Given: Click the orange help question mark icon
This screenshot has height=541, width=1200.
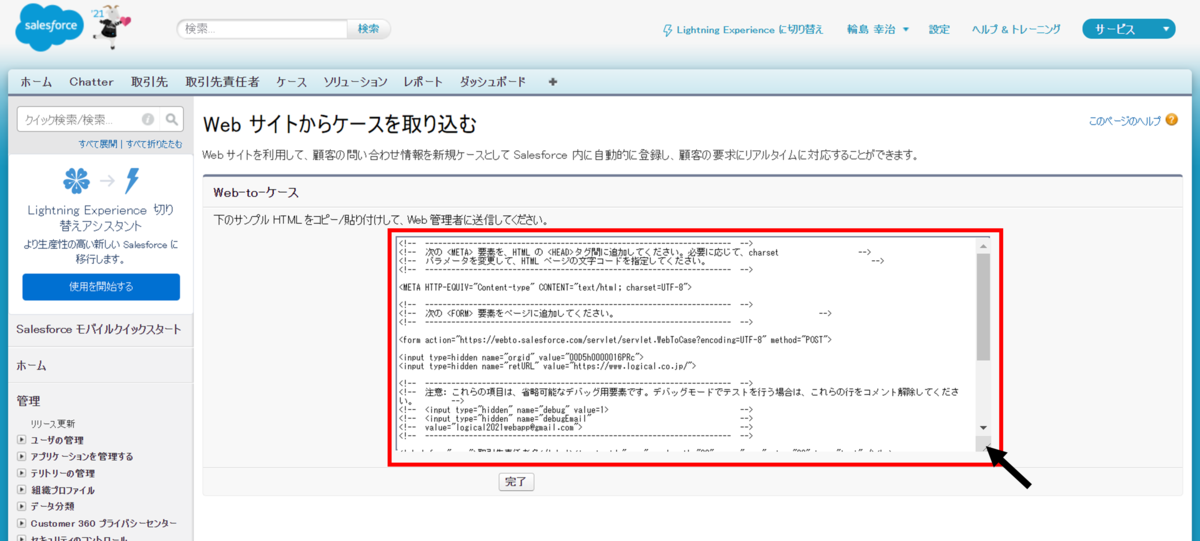Looking at the screenshot, I should tap(1171, 120).
